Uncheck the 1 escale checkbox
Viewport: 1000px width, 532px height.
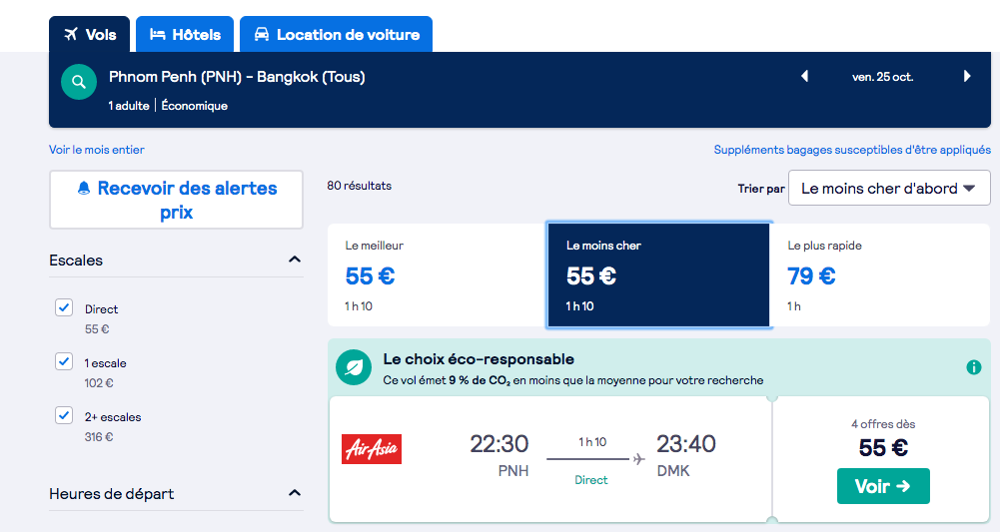click(64, 361)
